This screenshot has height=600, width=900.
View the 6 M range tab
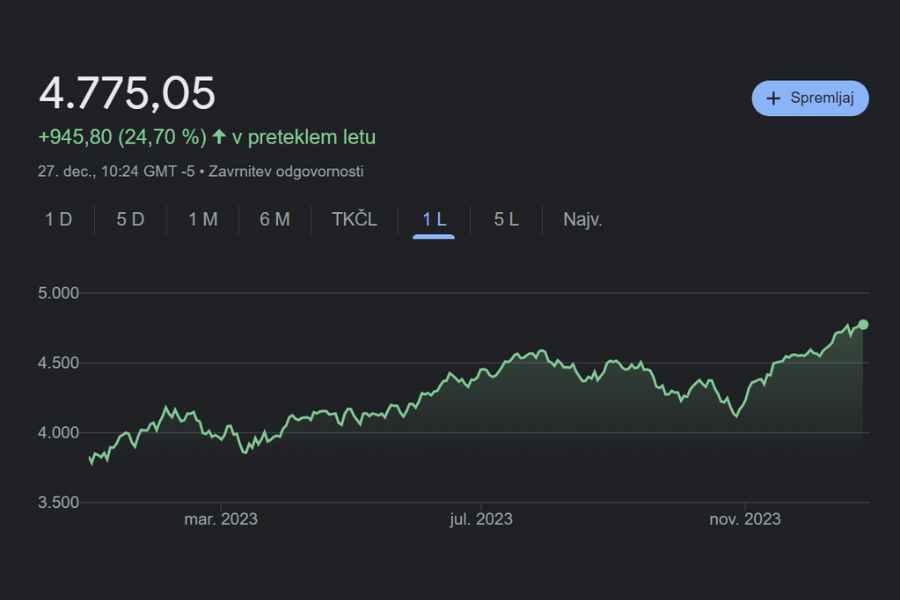tap(274, 219)
